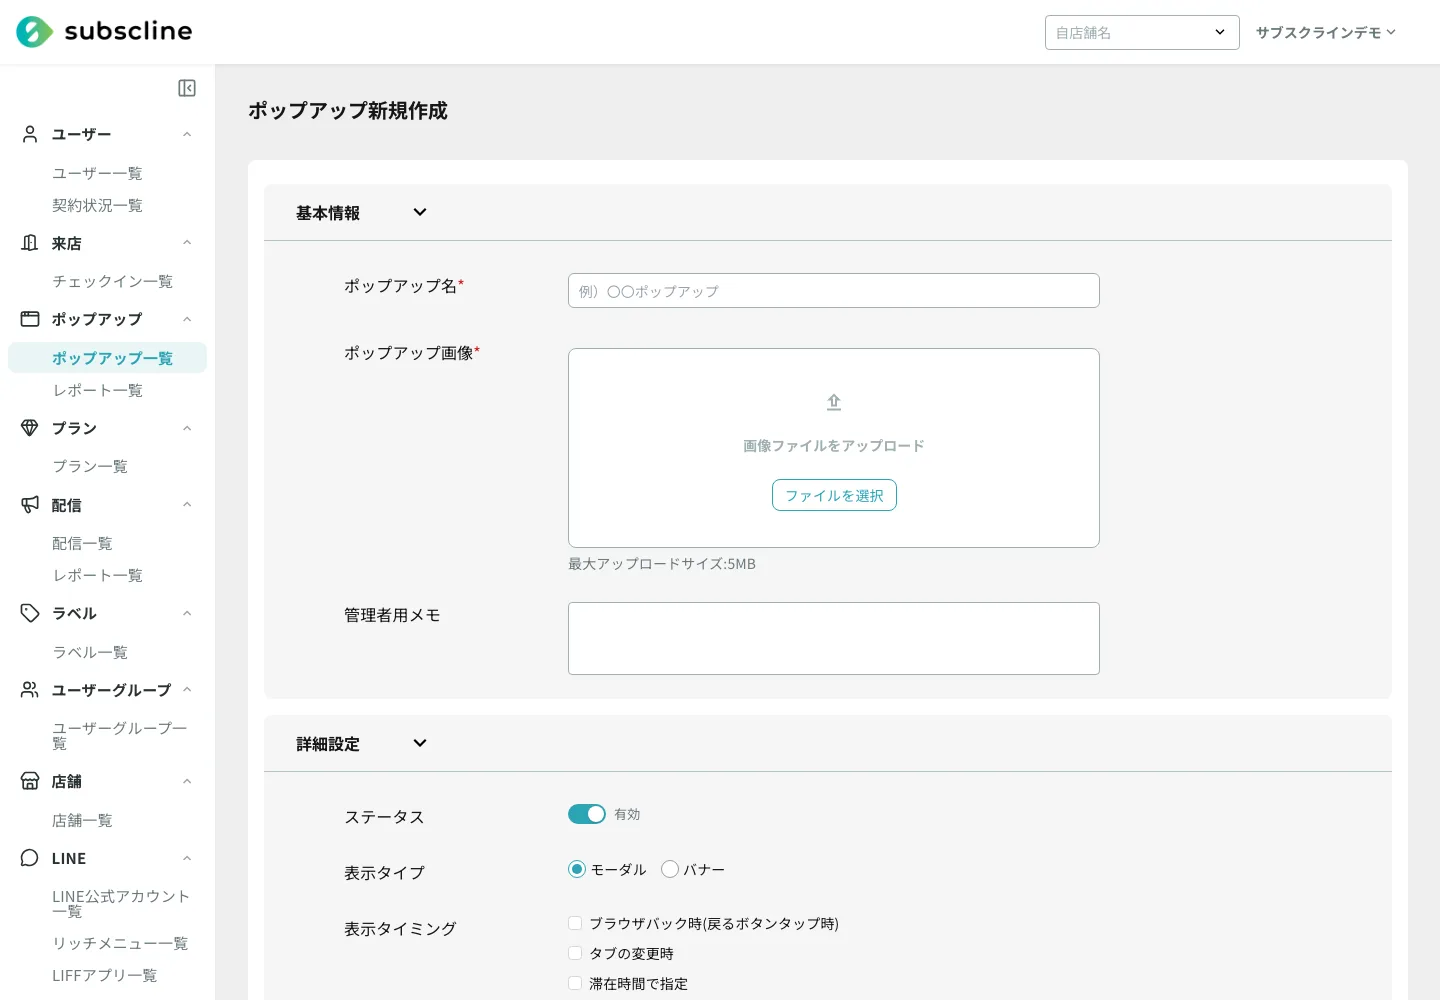Collapse the sidebar with the panel icon
The image size is (1440, 1000).
click(187, 88)
